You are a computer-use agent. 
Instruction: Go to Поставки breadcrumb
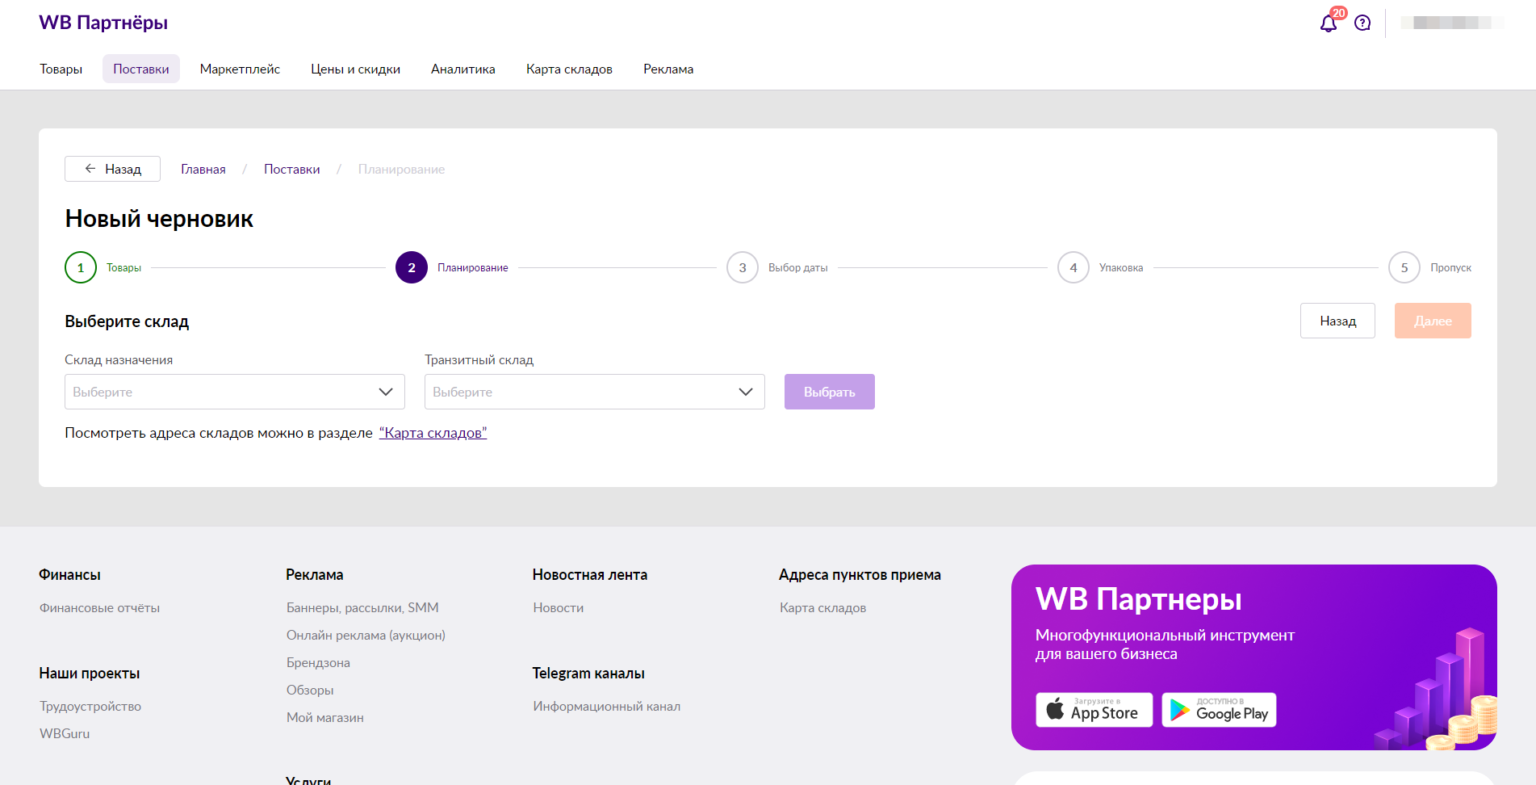click(292, 169)
